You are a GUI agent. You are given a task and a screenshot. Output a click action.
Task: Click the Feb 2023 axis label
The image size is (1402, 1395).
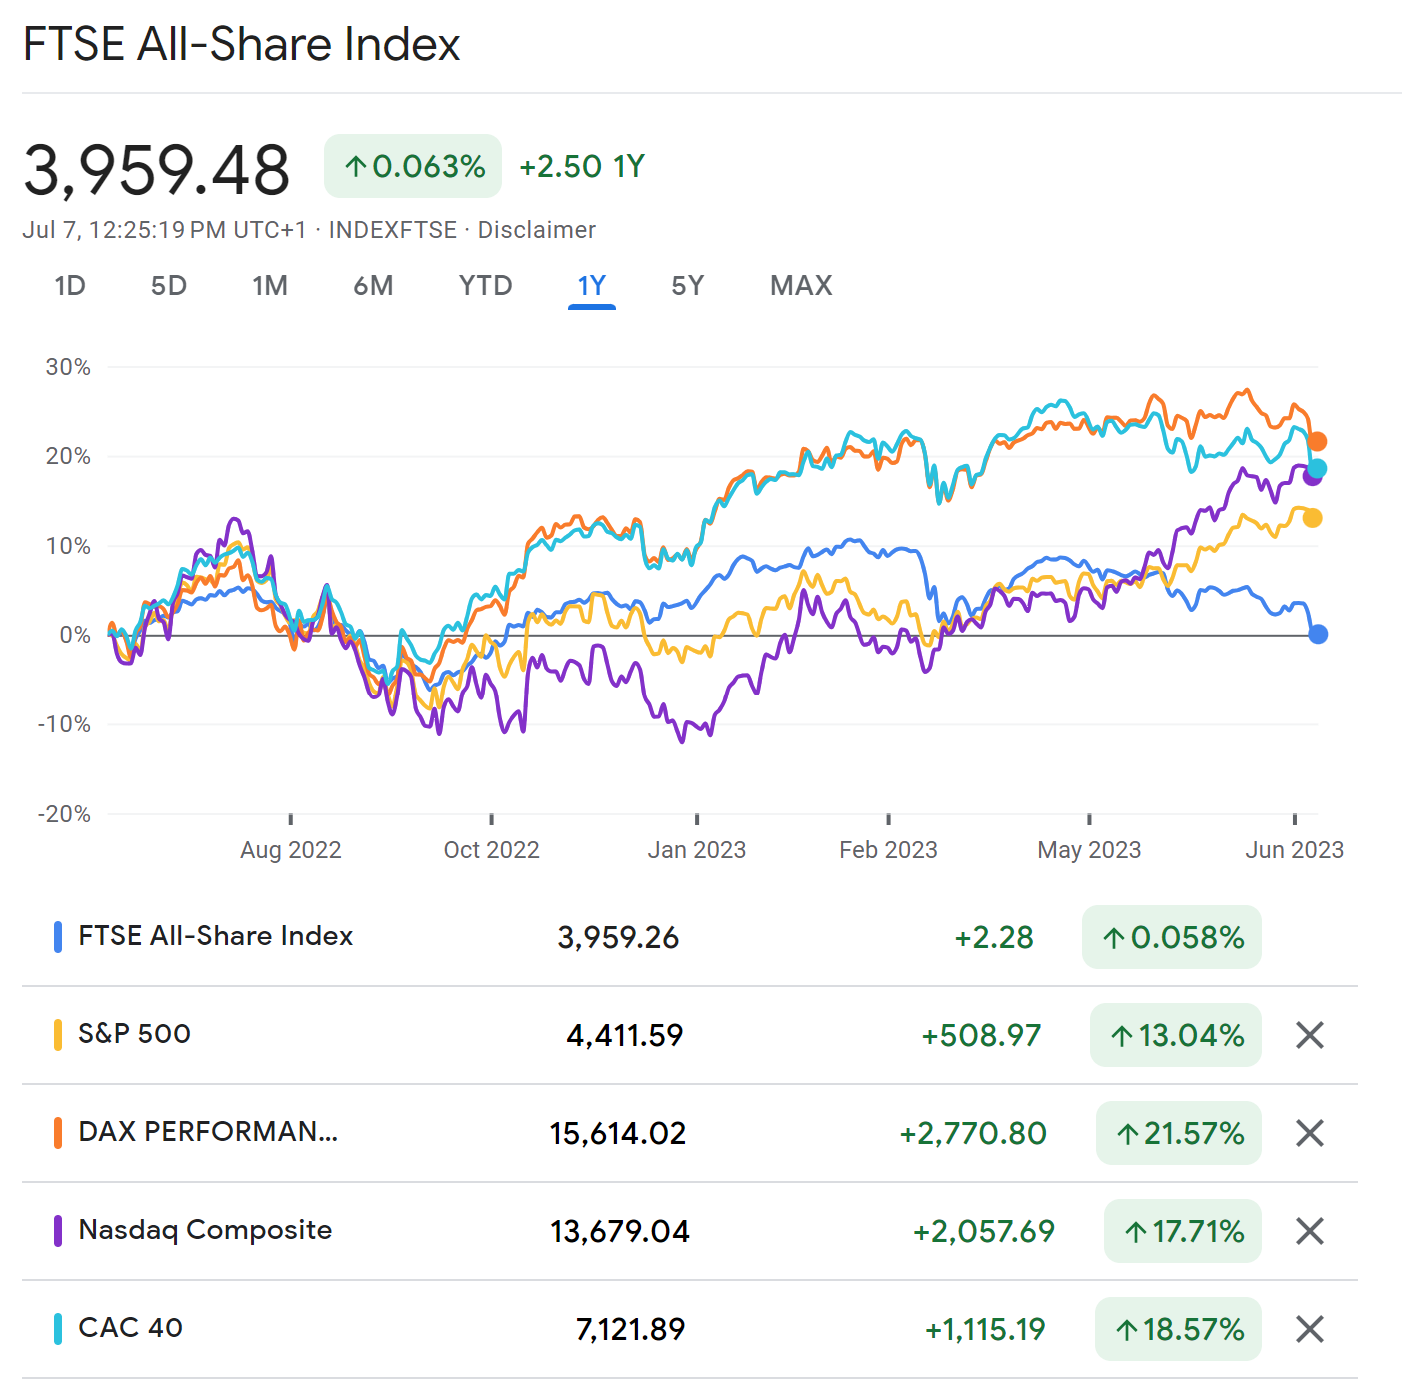[888, 850]
